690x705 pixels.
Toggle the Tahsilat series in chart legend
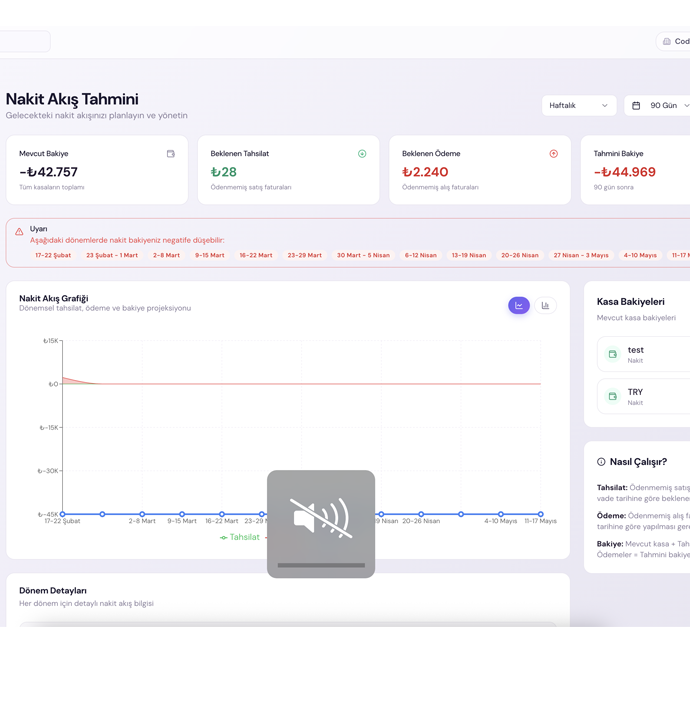pyautogui.click(x=240, y=537)
